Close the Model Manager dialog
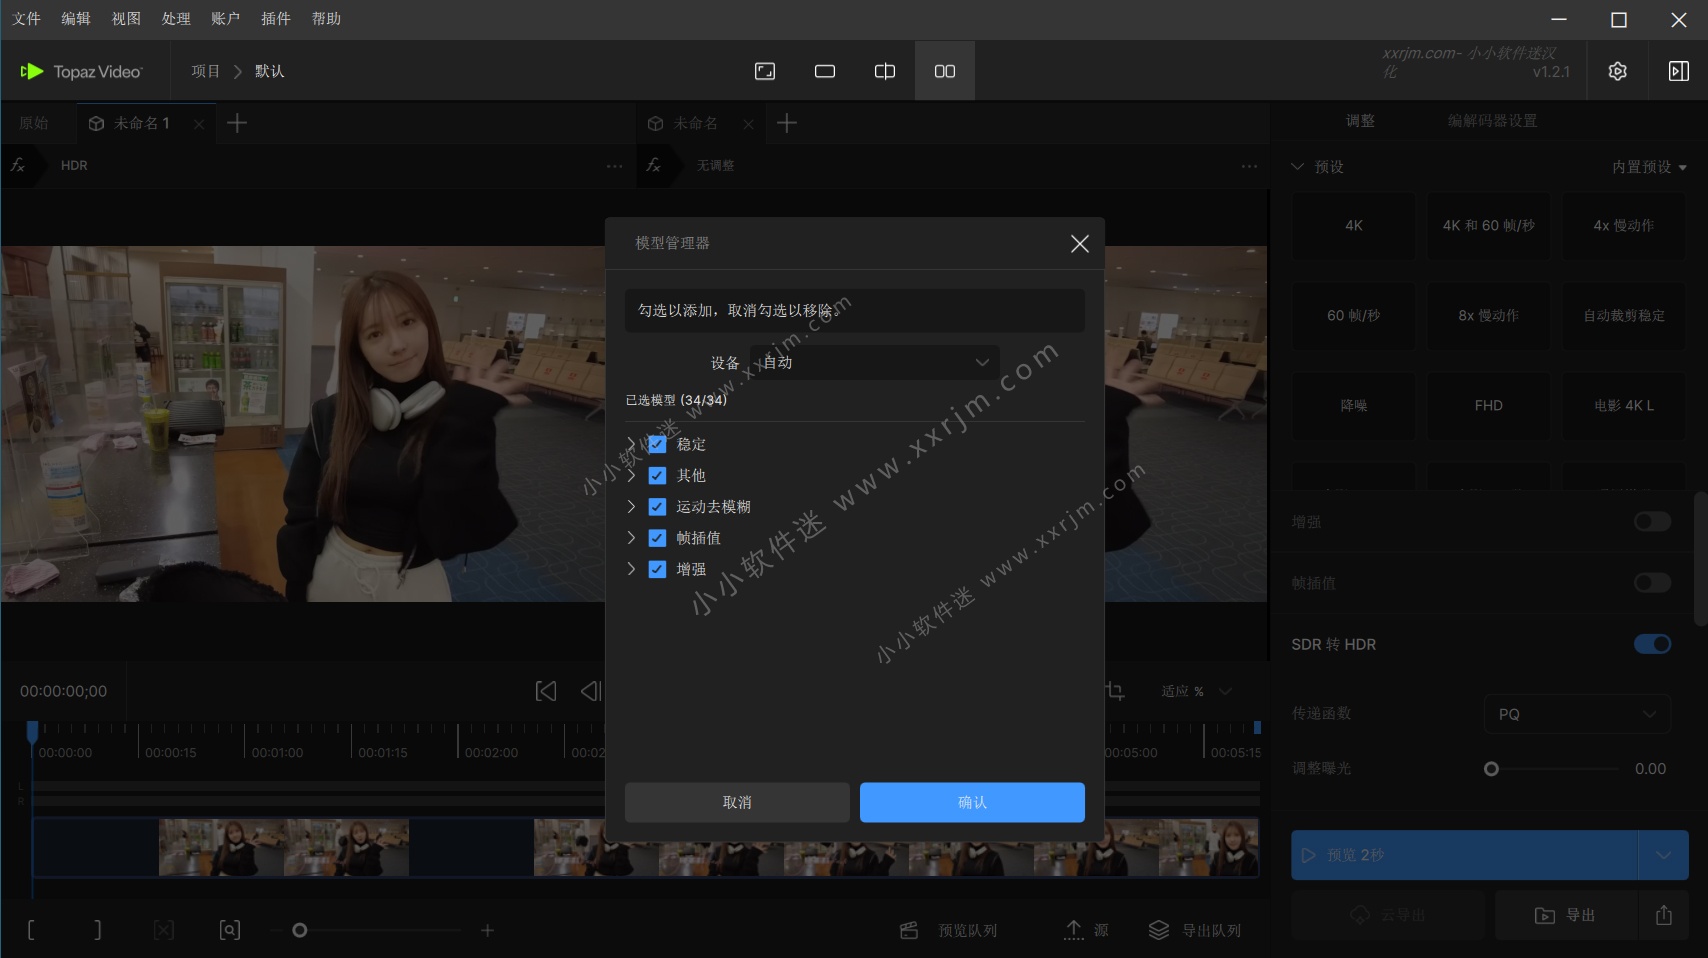1708x958 pixels. coord(1079,244)
